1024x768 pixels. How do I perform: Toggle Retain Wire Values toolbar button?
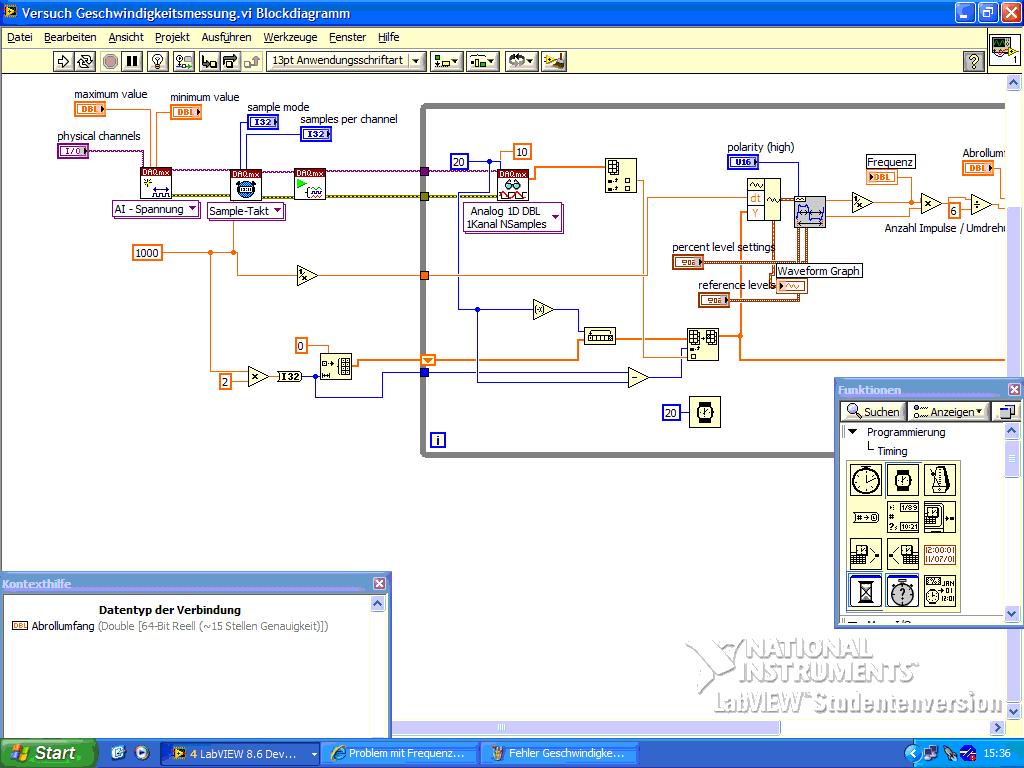coord(184,61)
